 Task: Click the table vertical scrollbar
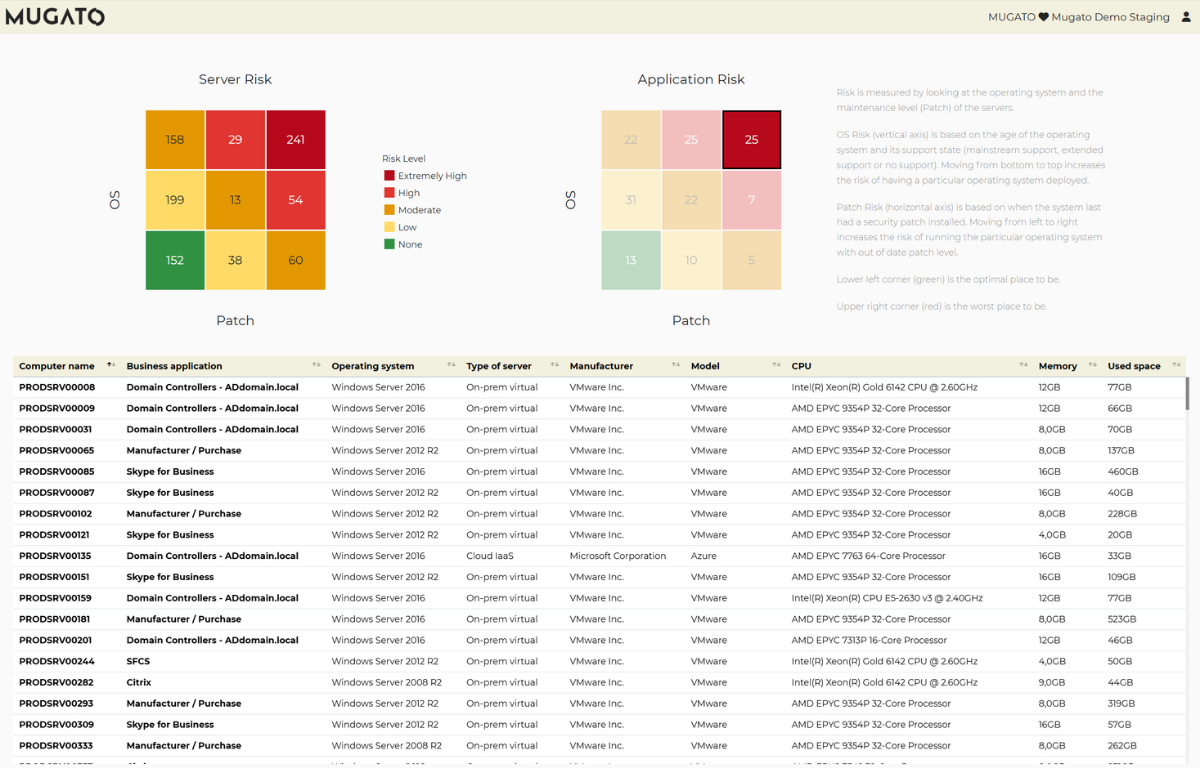pos(1187,394)
